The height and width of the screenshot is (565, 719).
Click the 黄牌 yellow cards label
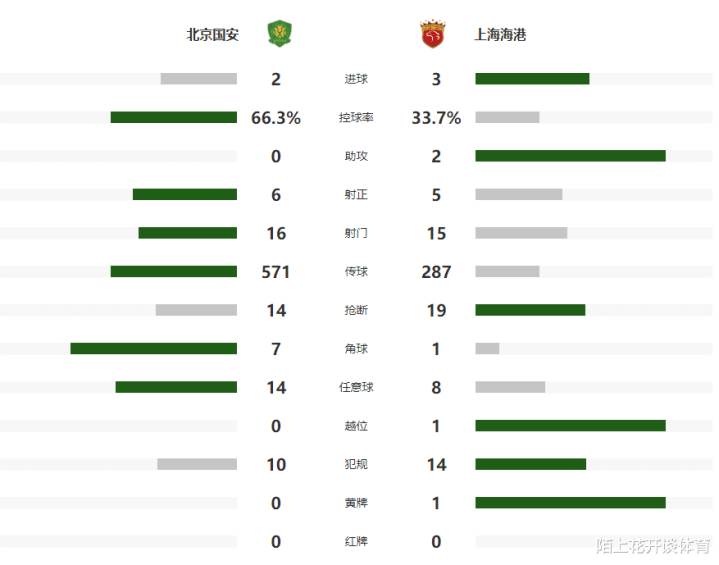pos(356,503)
